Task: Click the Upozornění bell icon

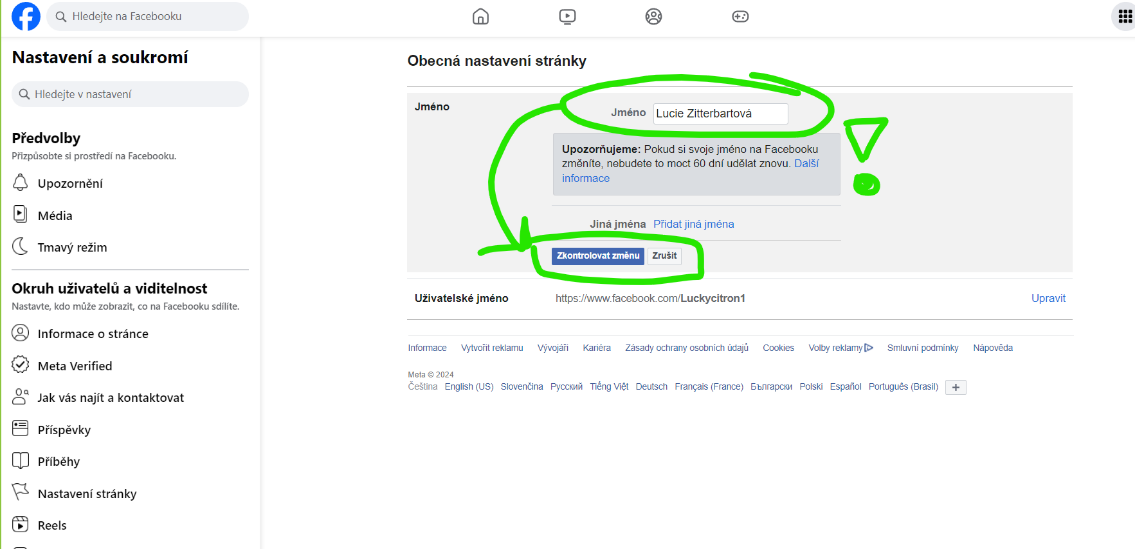Action: click(x=20, y=183)
